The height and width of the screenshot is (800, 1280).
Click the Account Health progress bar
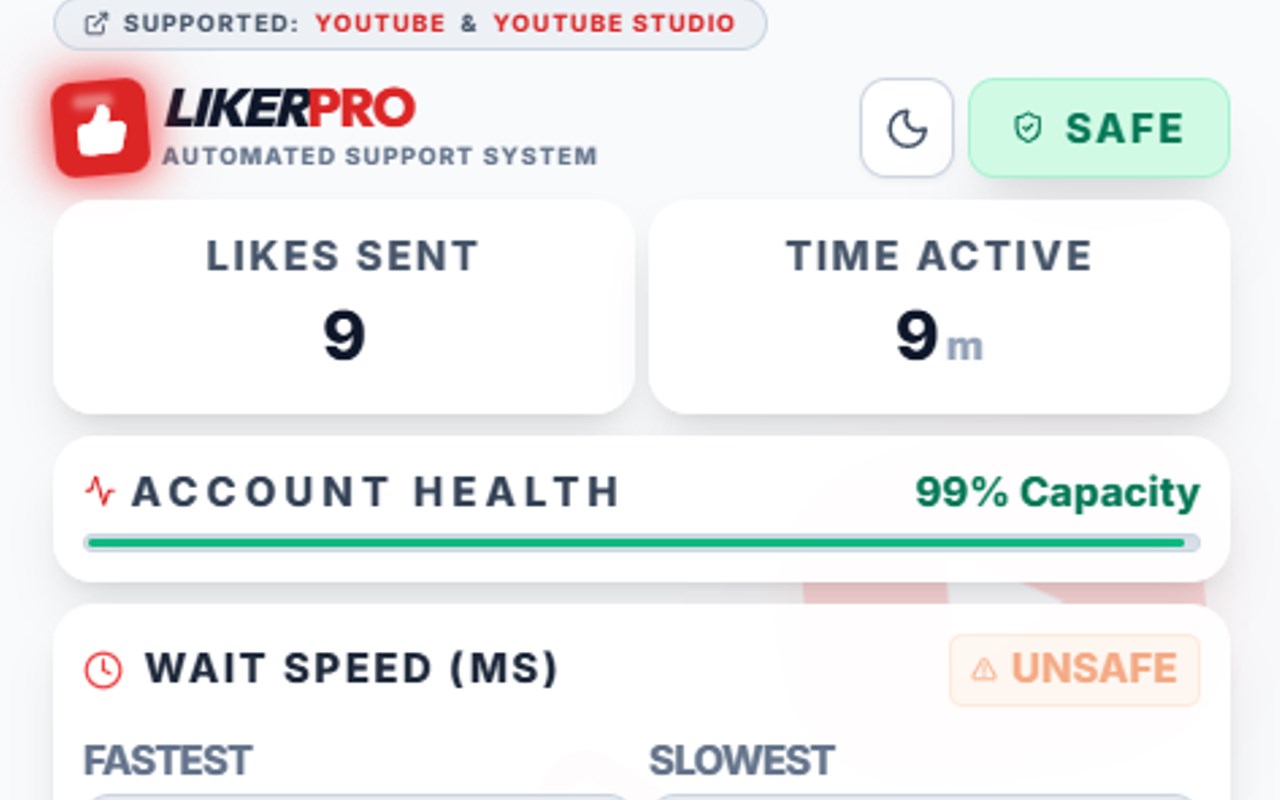click(642, 544)
